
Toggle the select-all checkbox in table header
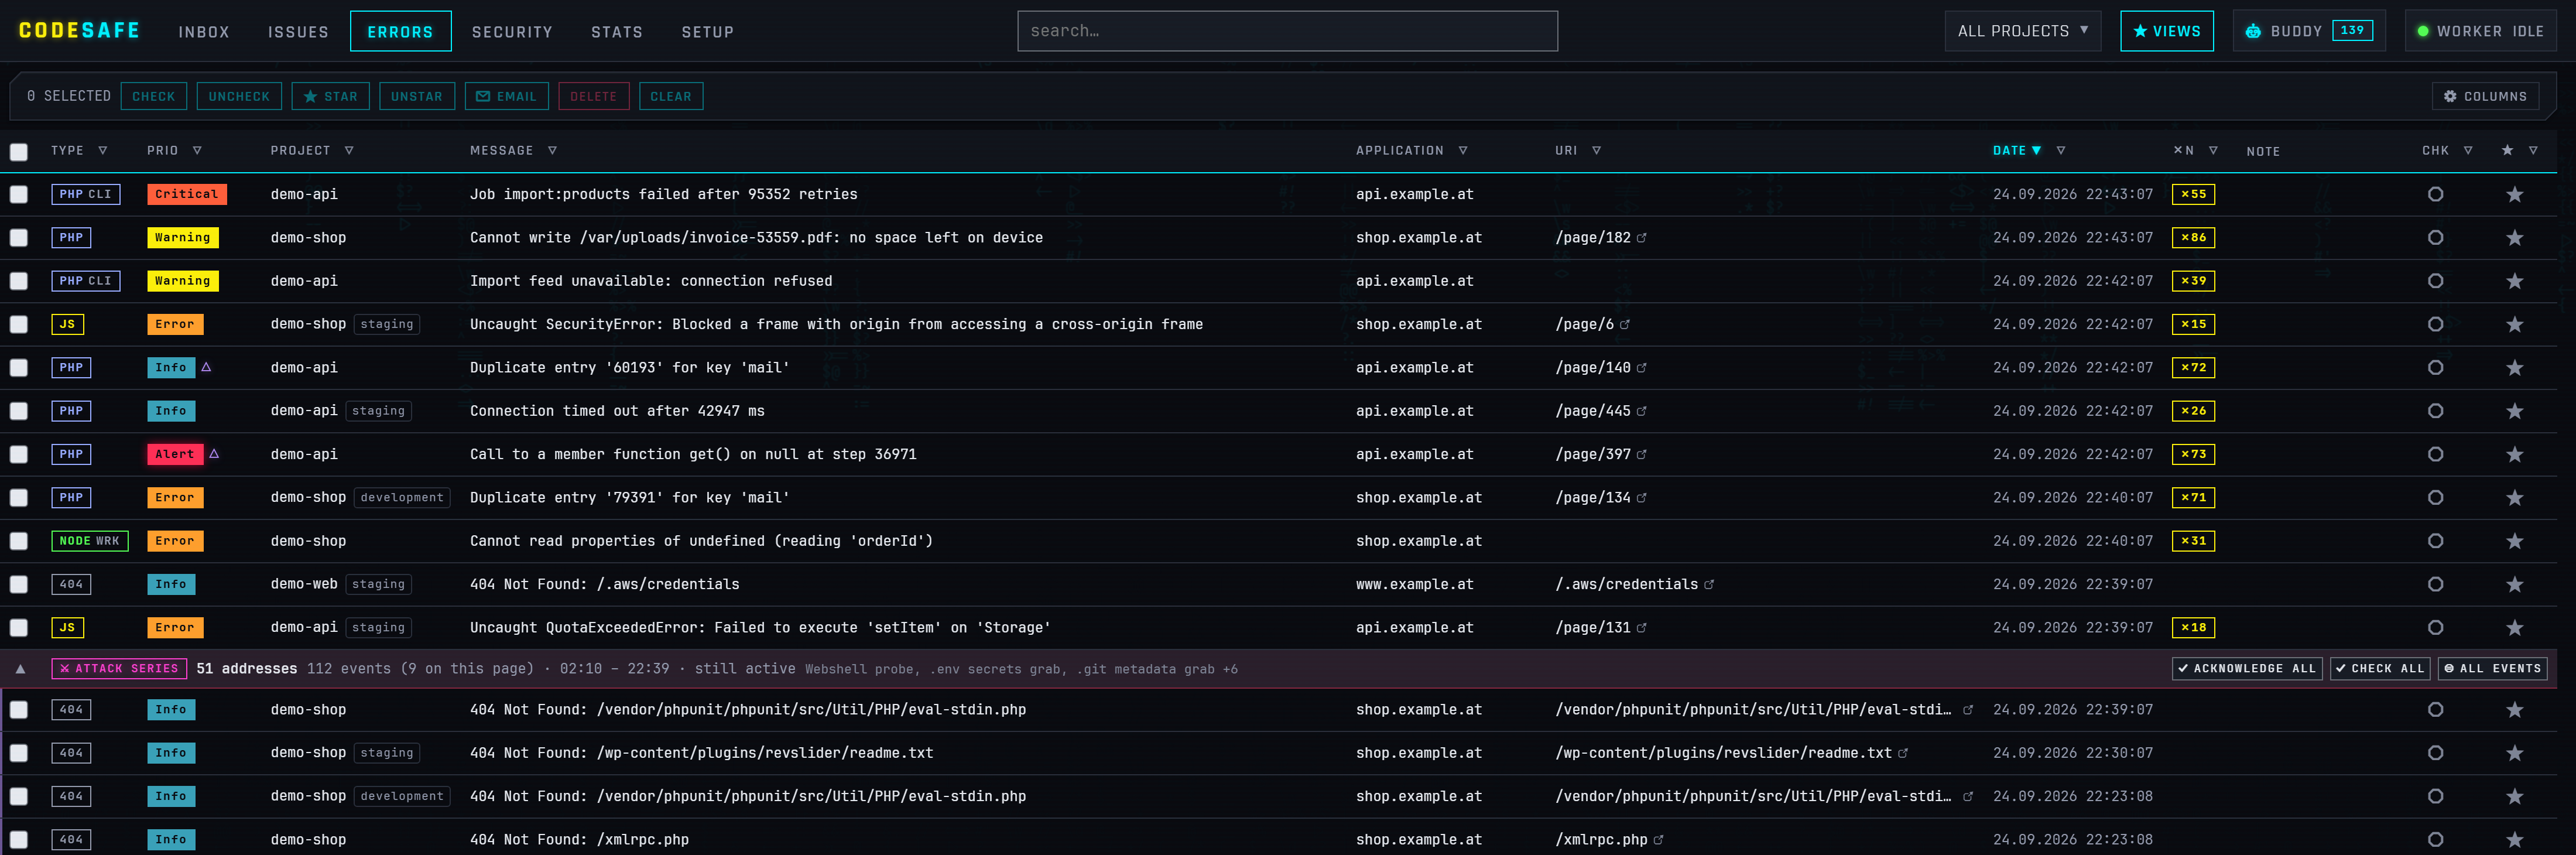[x=19, y=152]
